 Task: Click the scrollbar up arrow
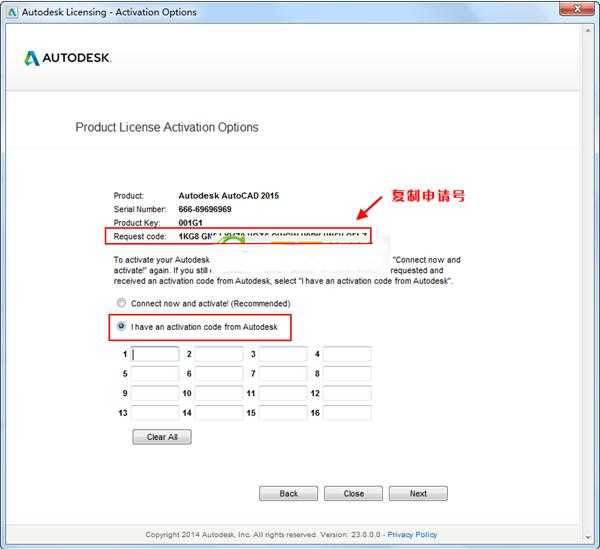pos(588,30)
